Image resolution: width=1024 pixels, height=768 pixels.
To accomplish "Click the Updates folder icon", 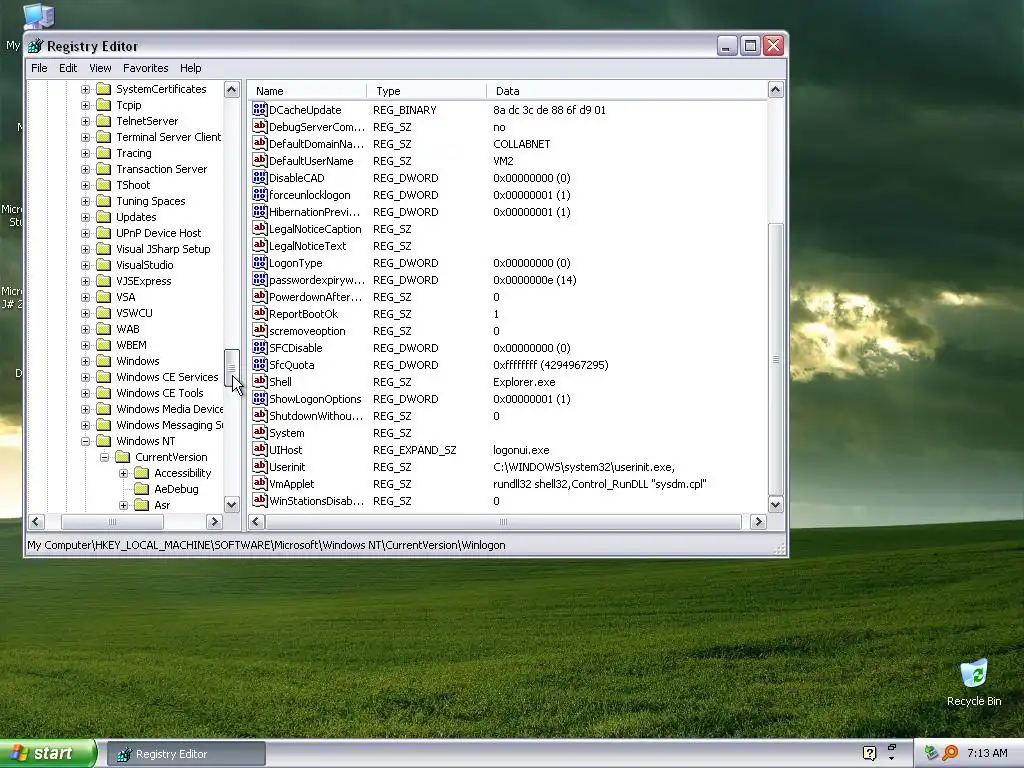I will [x=104, y=217].
